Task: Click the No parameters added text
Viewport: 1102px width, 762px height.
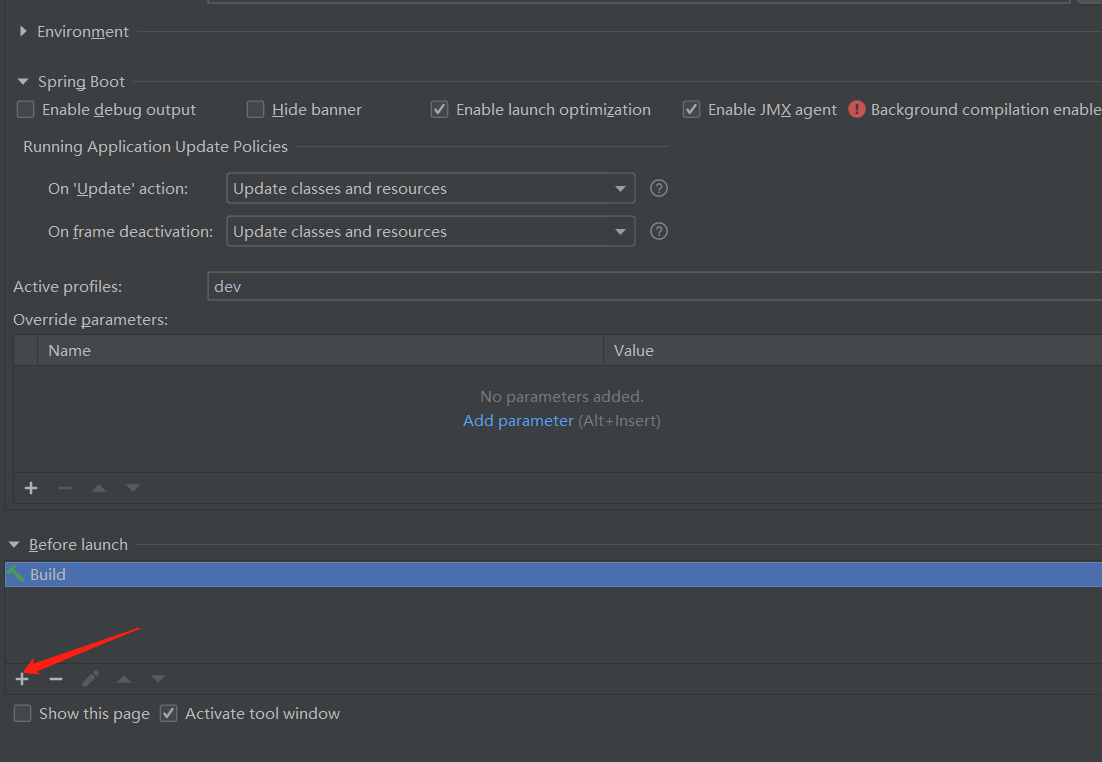Action: coord(562,396)
